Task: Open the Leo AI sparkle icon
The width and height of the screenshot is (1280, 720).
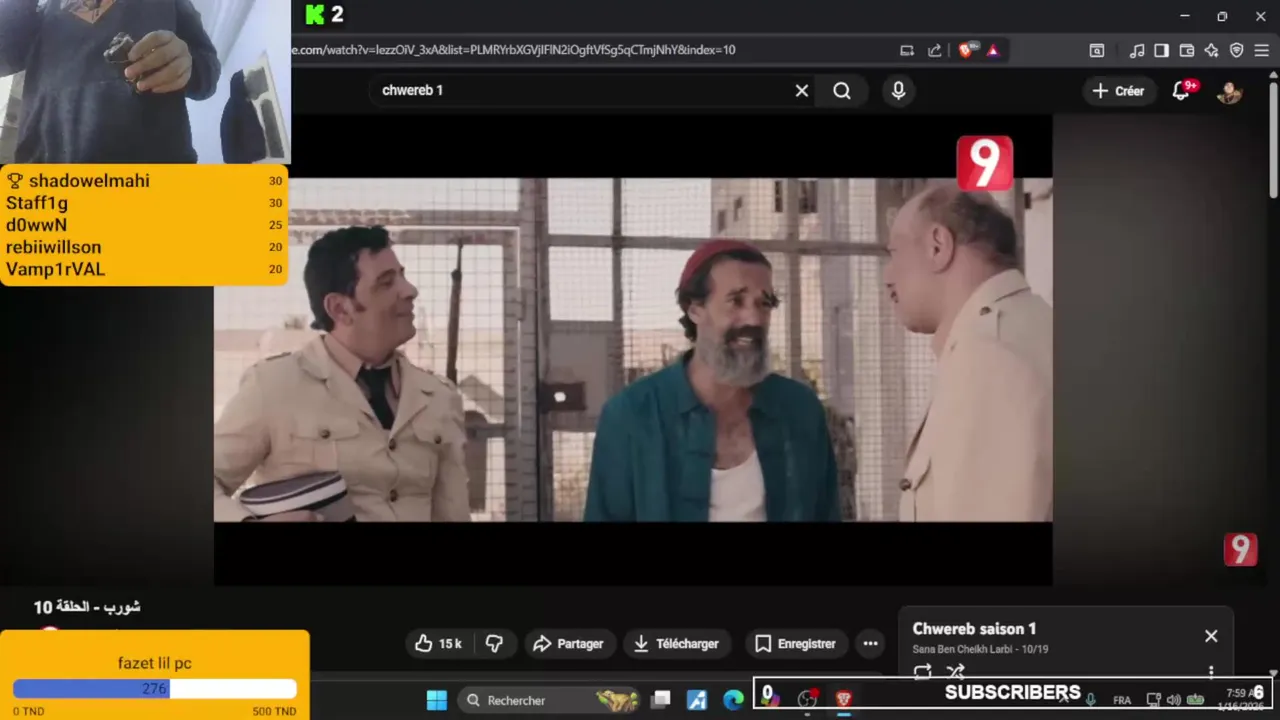Action: [1211, 50]
